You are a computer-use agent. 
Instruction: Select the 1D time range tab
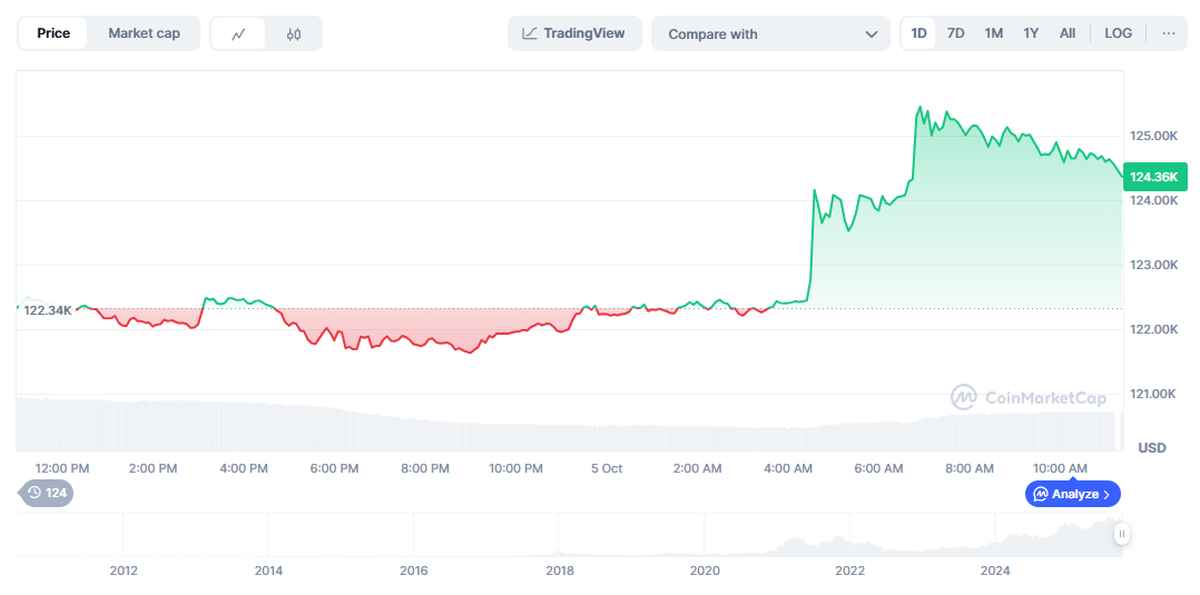(x=919, y=33)
